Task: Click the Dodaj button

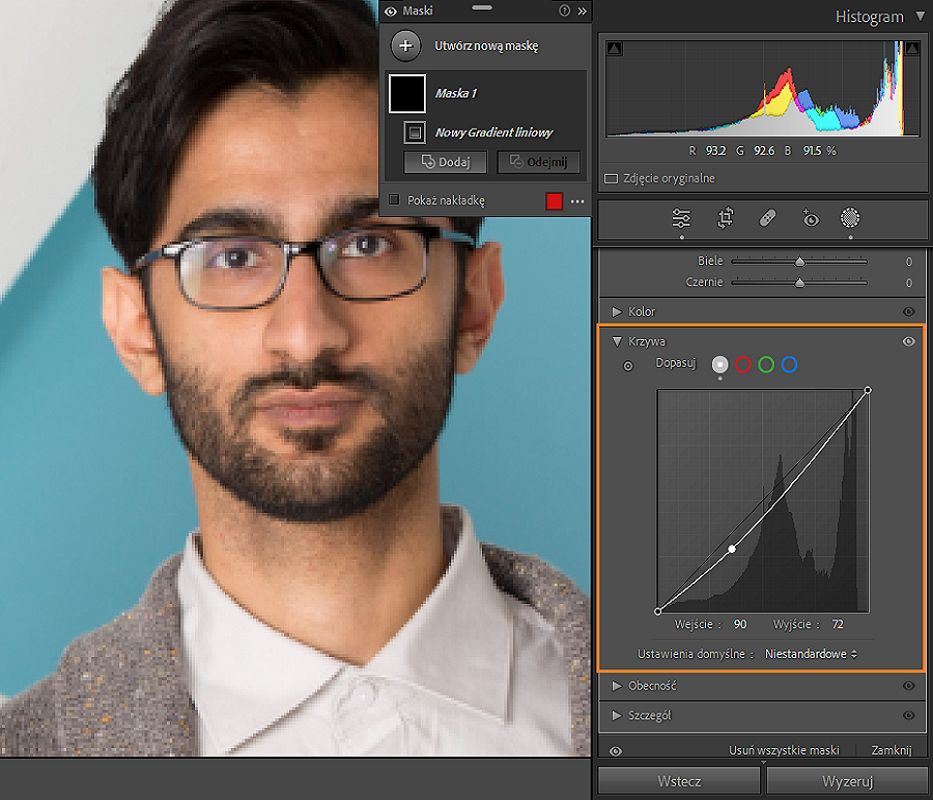Action: click(445, 162)
